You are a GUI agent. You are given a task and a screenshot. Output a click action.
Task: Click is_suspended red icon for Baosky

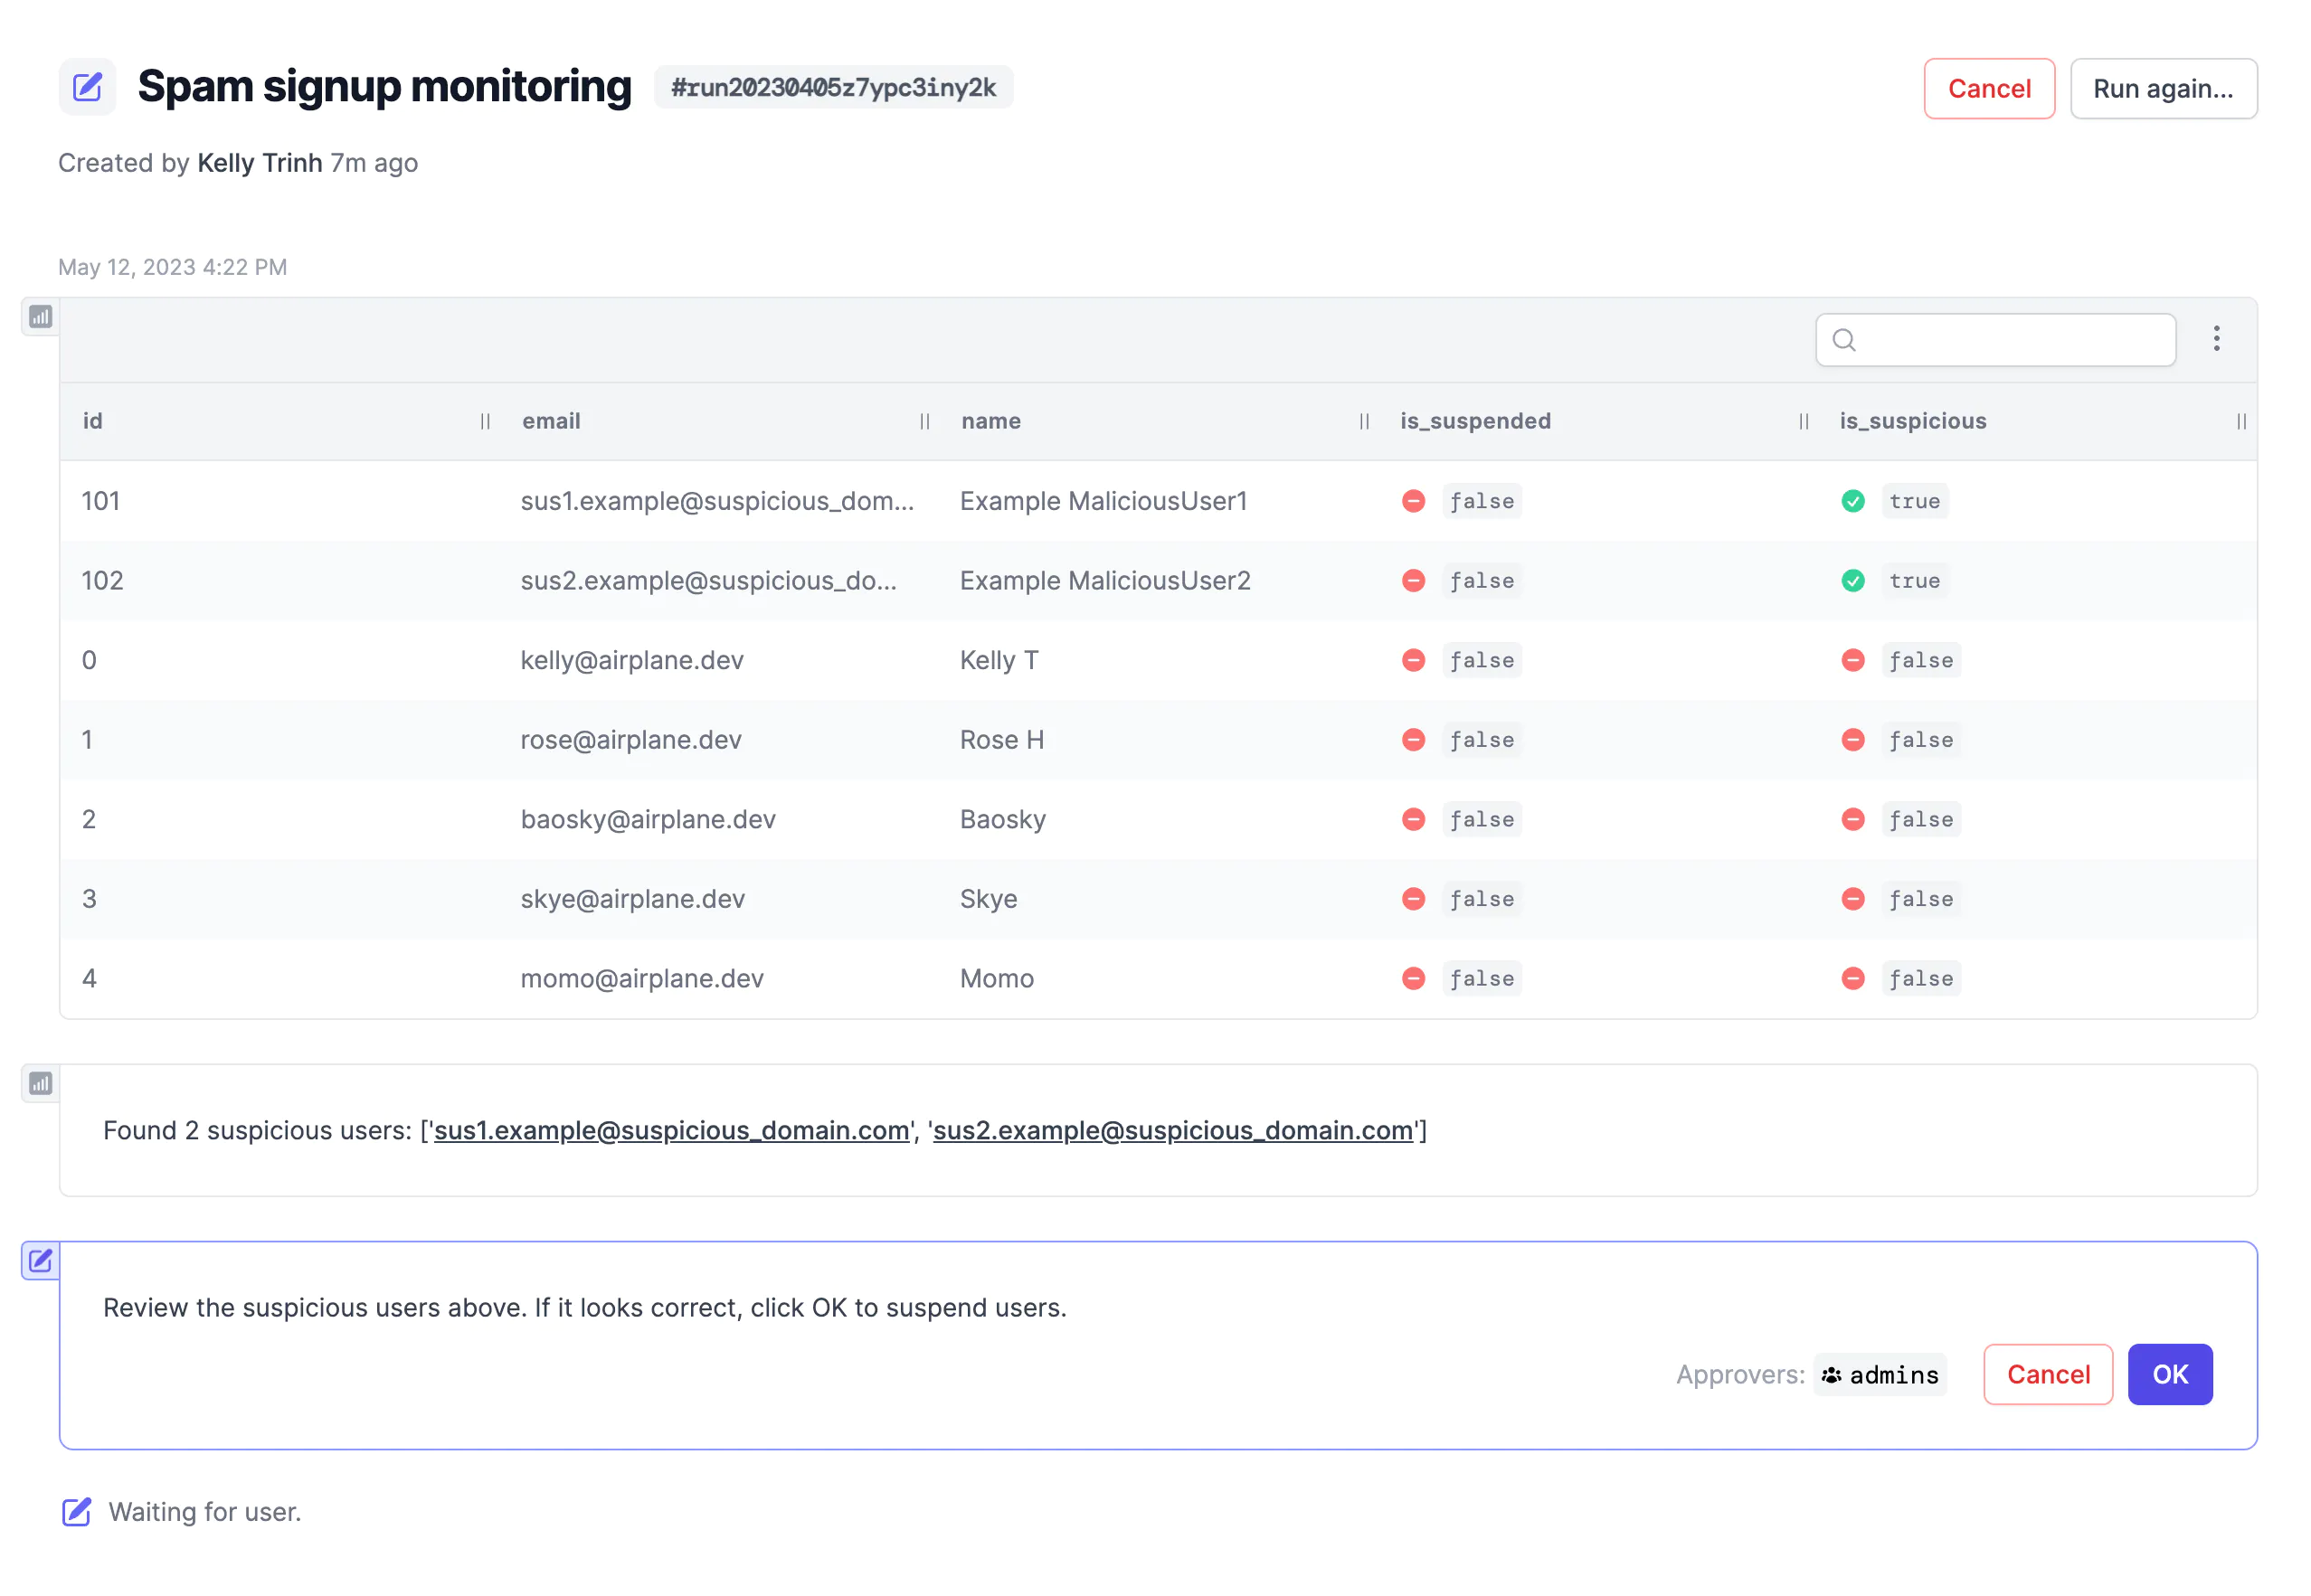(1412, 819)
